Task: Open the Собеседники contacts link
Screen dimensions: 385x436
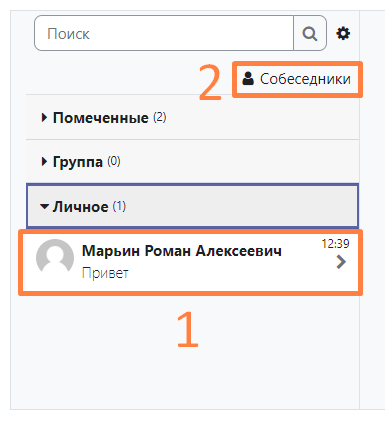Action: pos(297,79)
